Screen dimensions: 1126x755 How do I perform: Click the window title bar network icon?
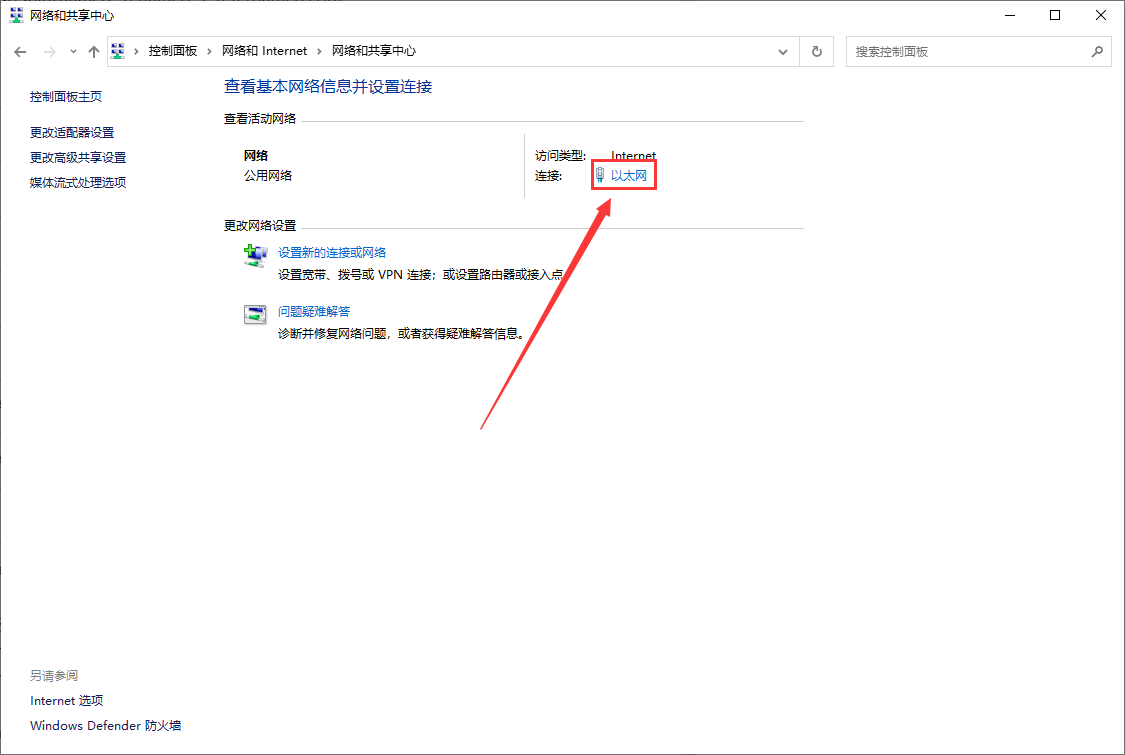(x=16, y=15)
